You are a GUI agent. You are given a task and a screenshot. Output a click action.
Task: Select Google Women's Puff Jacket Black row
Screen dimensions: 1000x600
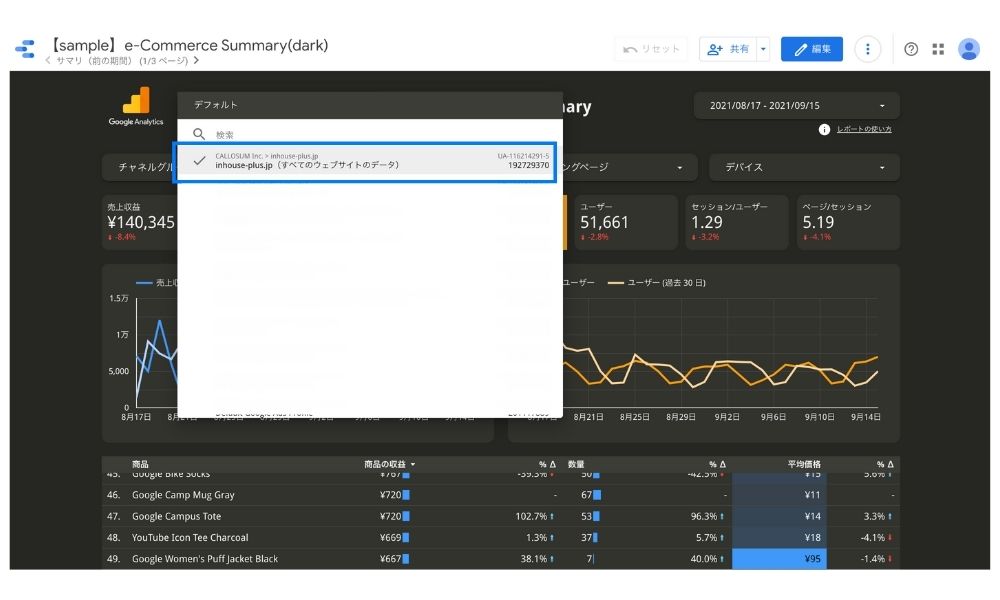coord(501,559)
